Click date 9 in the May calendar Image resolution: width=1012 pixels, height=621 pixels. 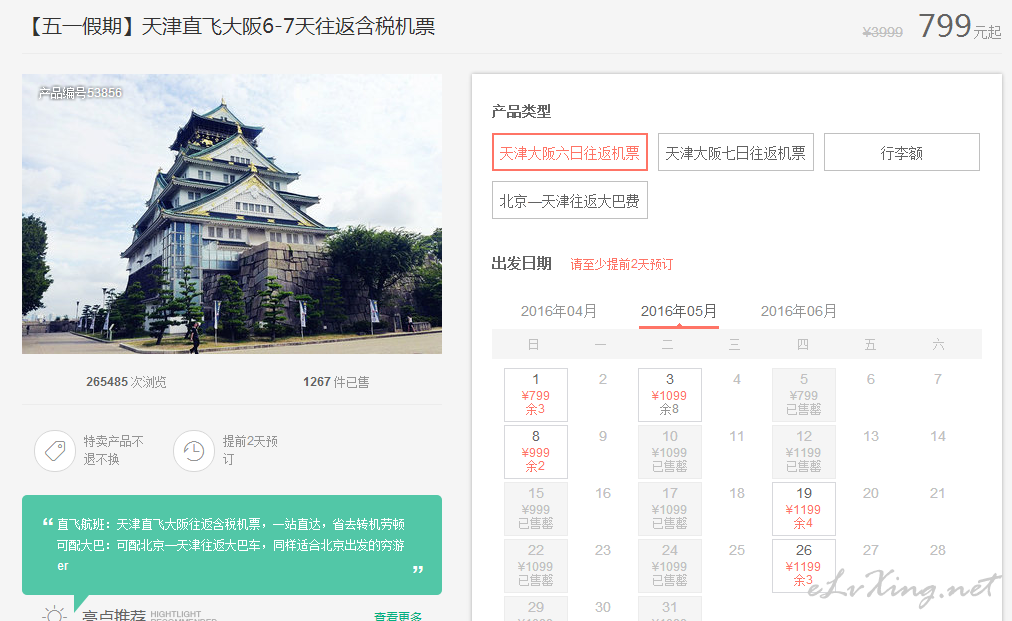[603, 436]
